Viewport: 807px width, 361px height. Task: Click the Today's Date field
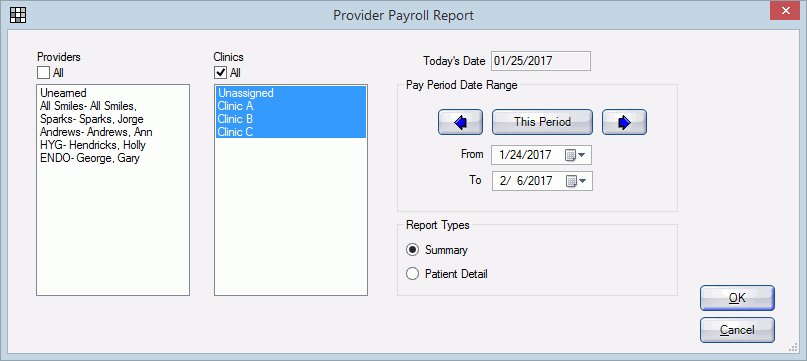click(x=541, y=61)
